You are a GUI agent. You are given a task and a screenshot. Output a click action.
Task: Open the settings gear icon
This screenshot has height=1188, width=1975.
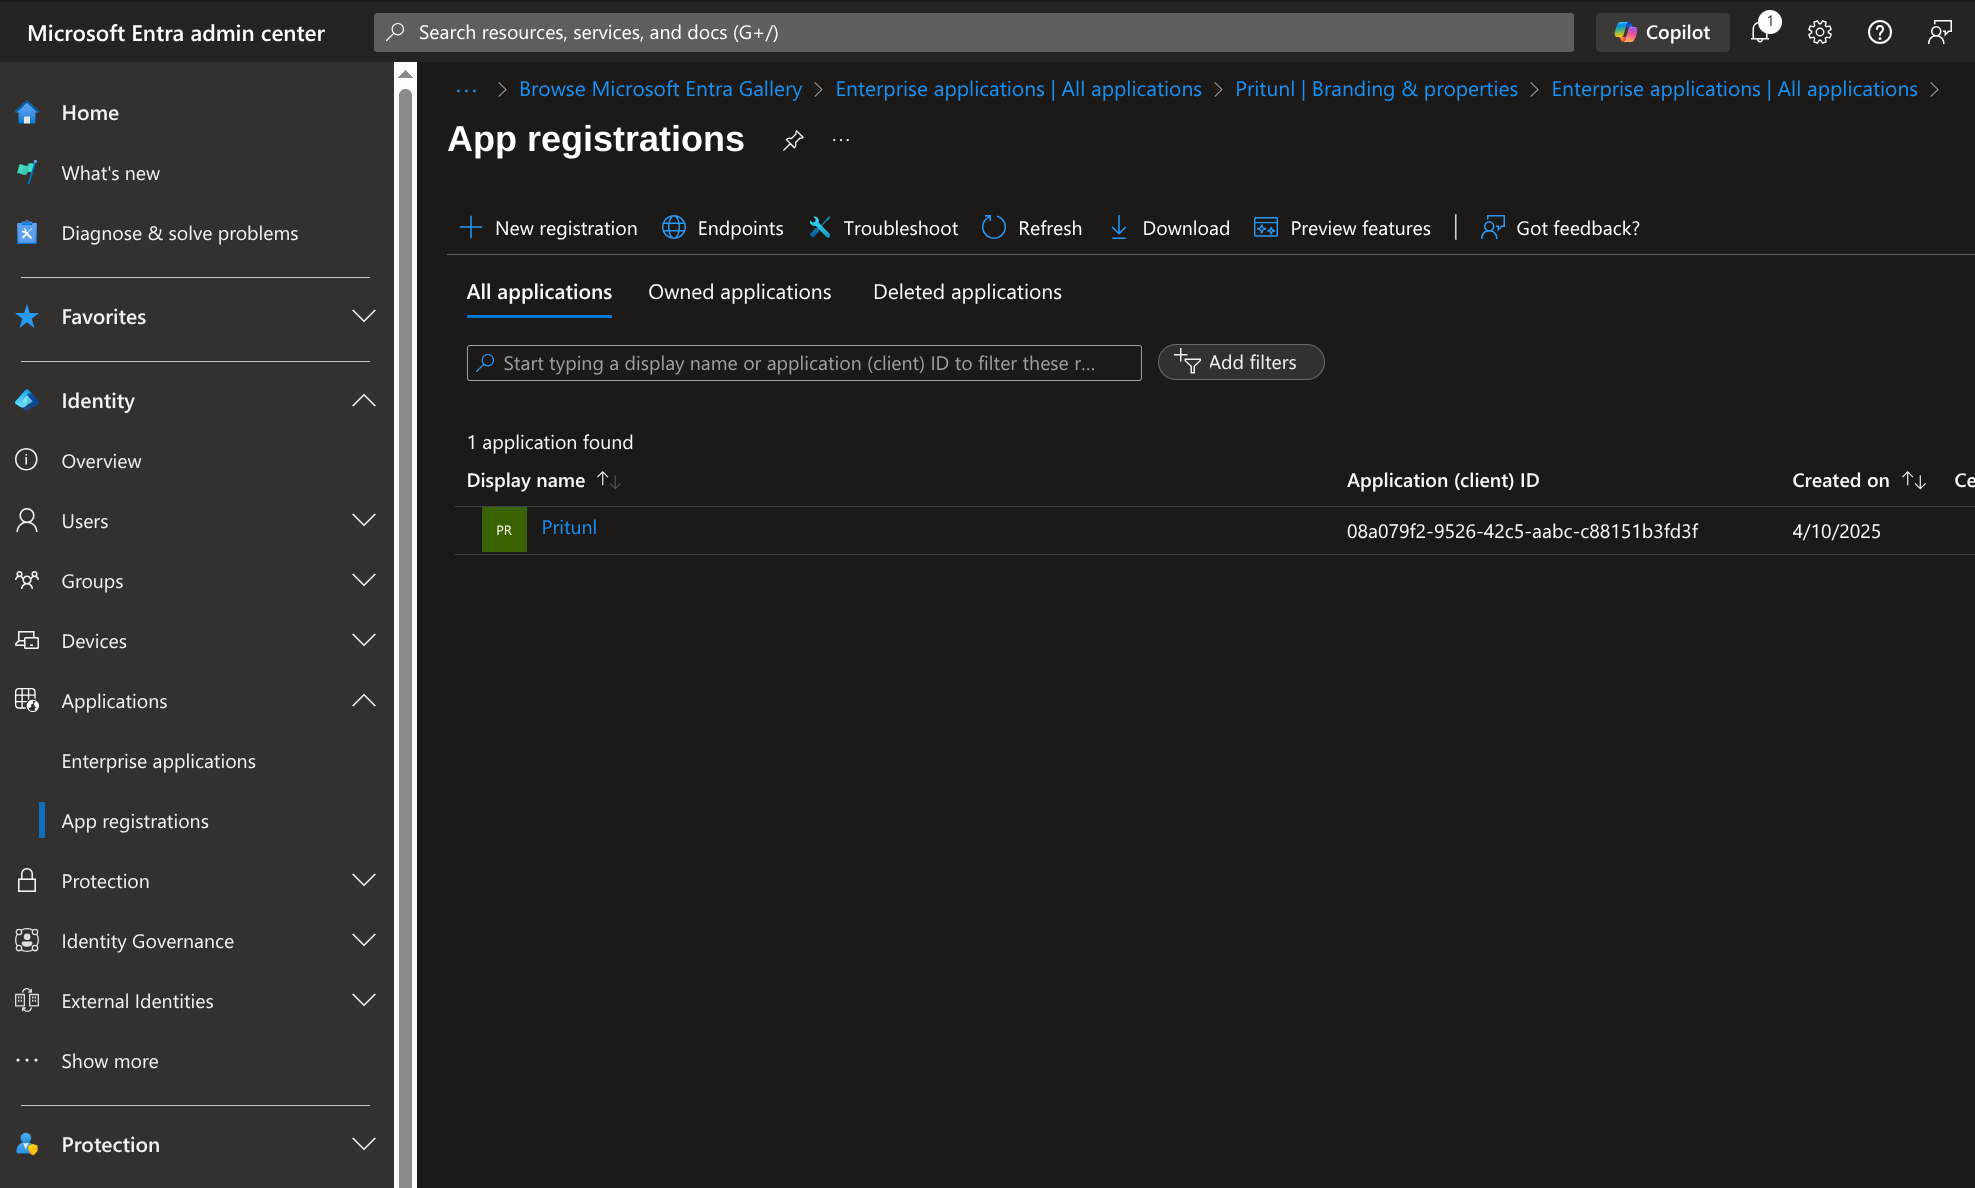tap(1820, 32)
